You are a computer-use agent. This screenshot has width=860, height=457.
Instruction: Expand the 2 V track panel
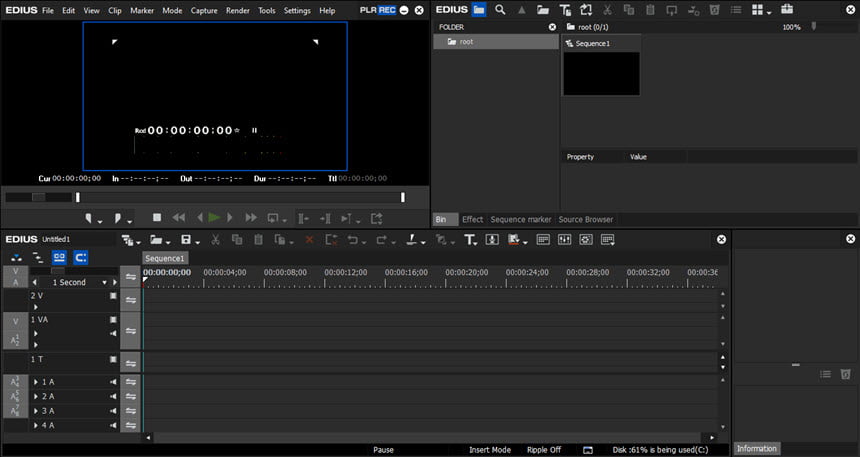pos(36,307)
